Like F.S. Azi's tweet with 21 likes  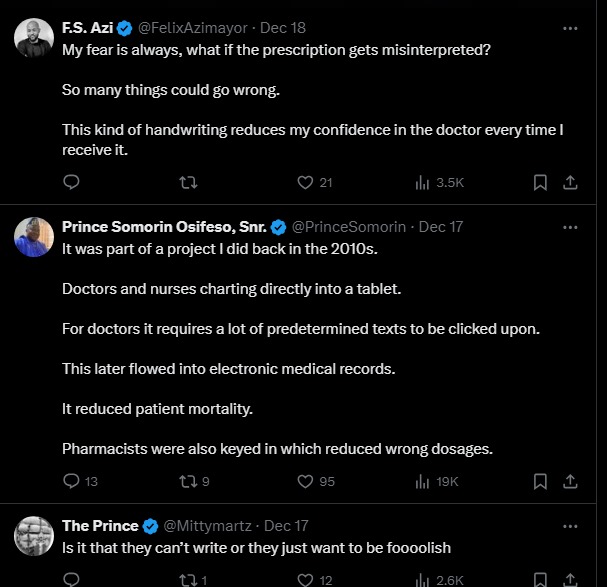(306, 182)
